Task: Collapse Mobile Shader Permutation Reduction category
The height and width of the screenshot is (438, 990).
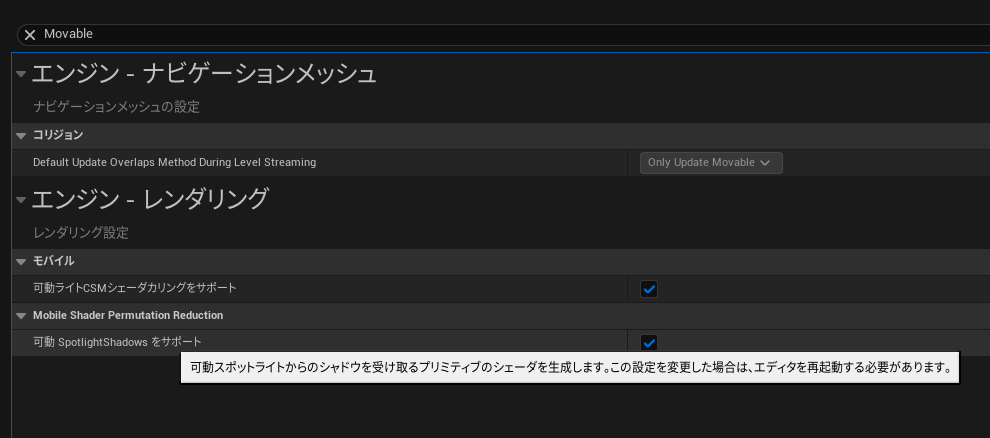Action: [21, 316]
